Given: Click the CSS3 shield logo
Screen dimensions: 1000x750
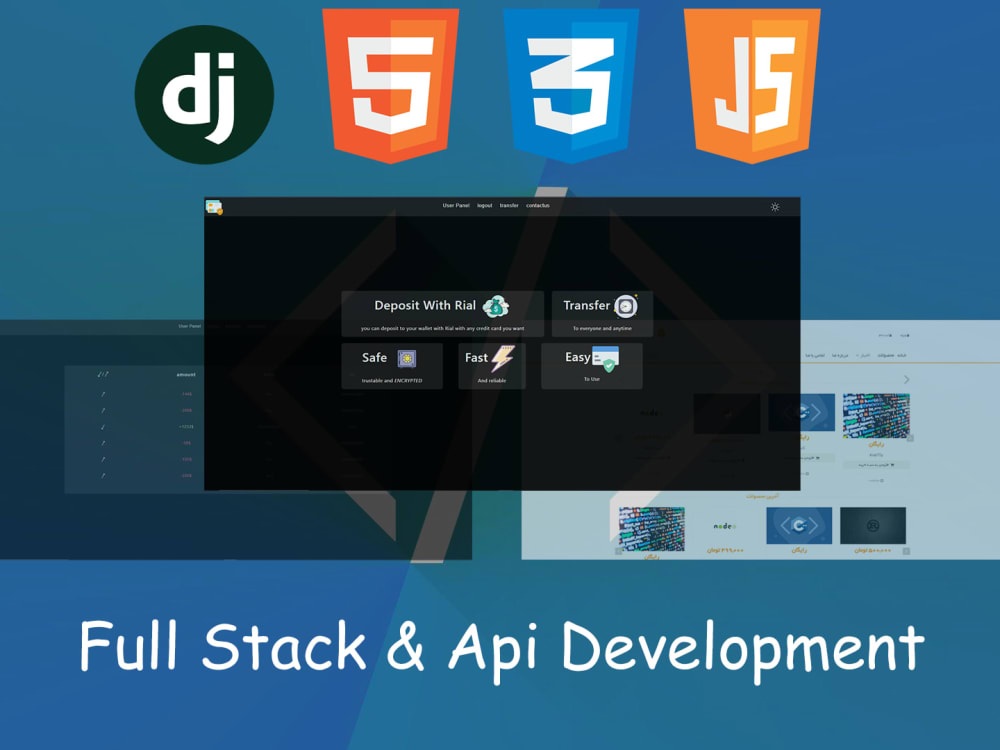Looking at the screenshot, I should (x=571, y=85).
